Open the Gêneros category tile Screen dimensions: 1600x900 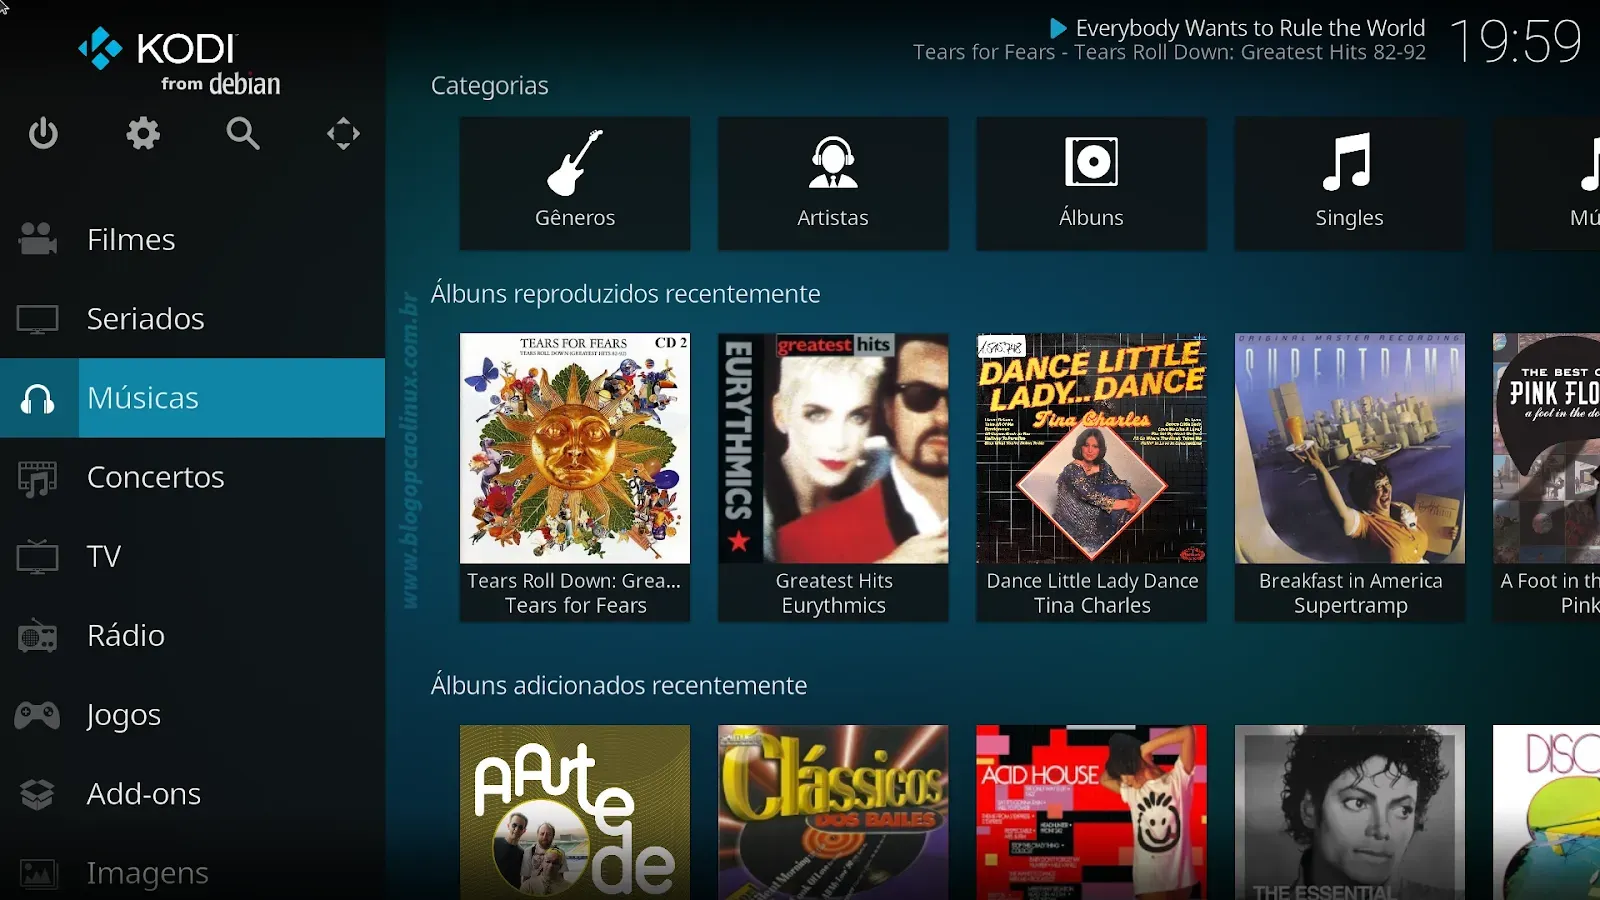pos(575,183)
